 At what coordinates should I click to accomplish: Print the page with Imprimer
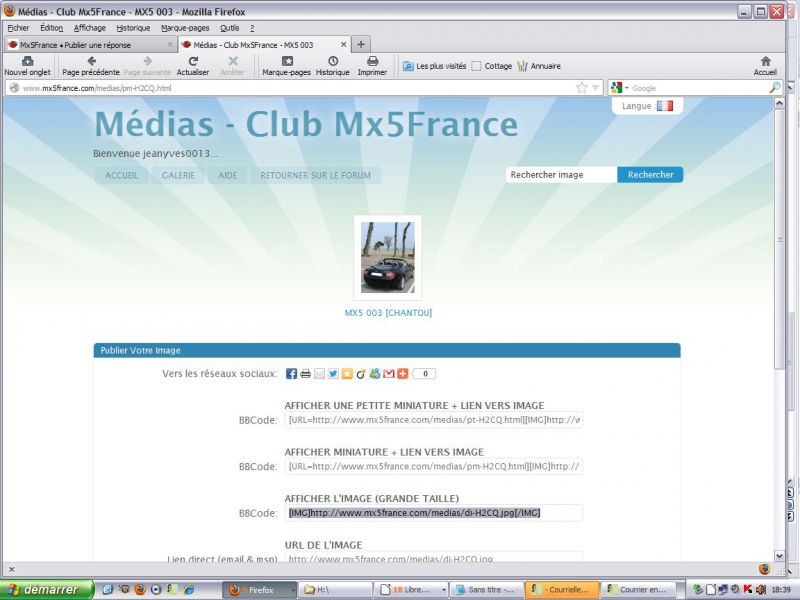click(372, 66)
